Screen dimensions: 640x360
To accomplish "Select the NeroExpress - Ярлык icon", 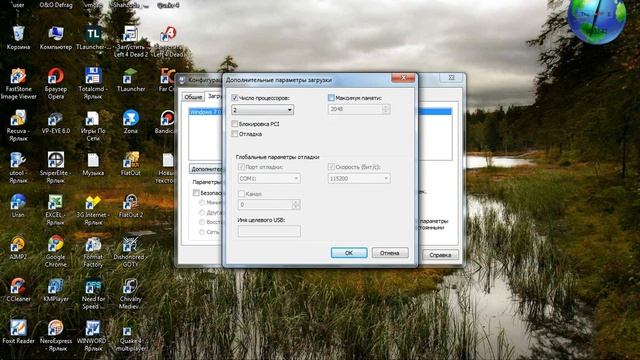I will 56,335.
